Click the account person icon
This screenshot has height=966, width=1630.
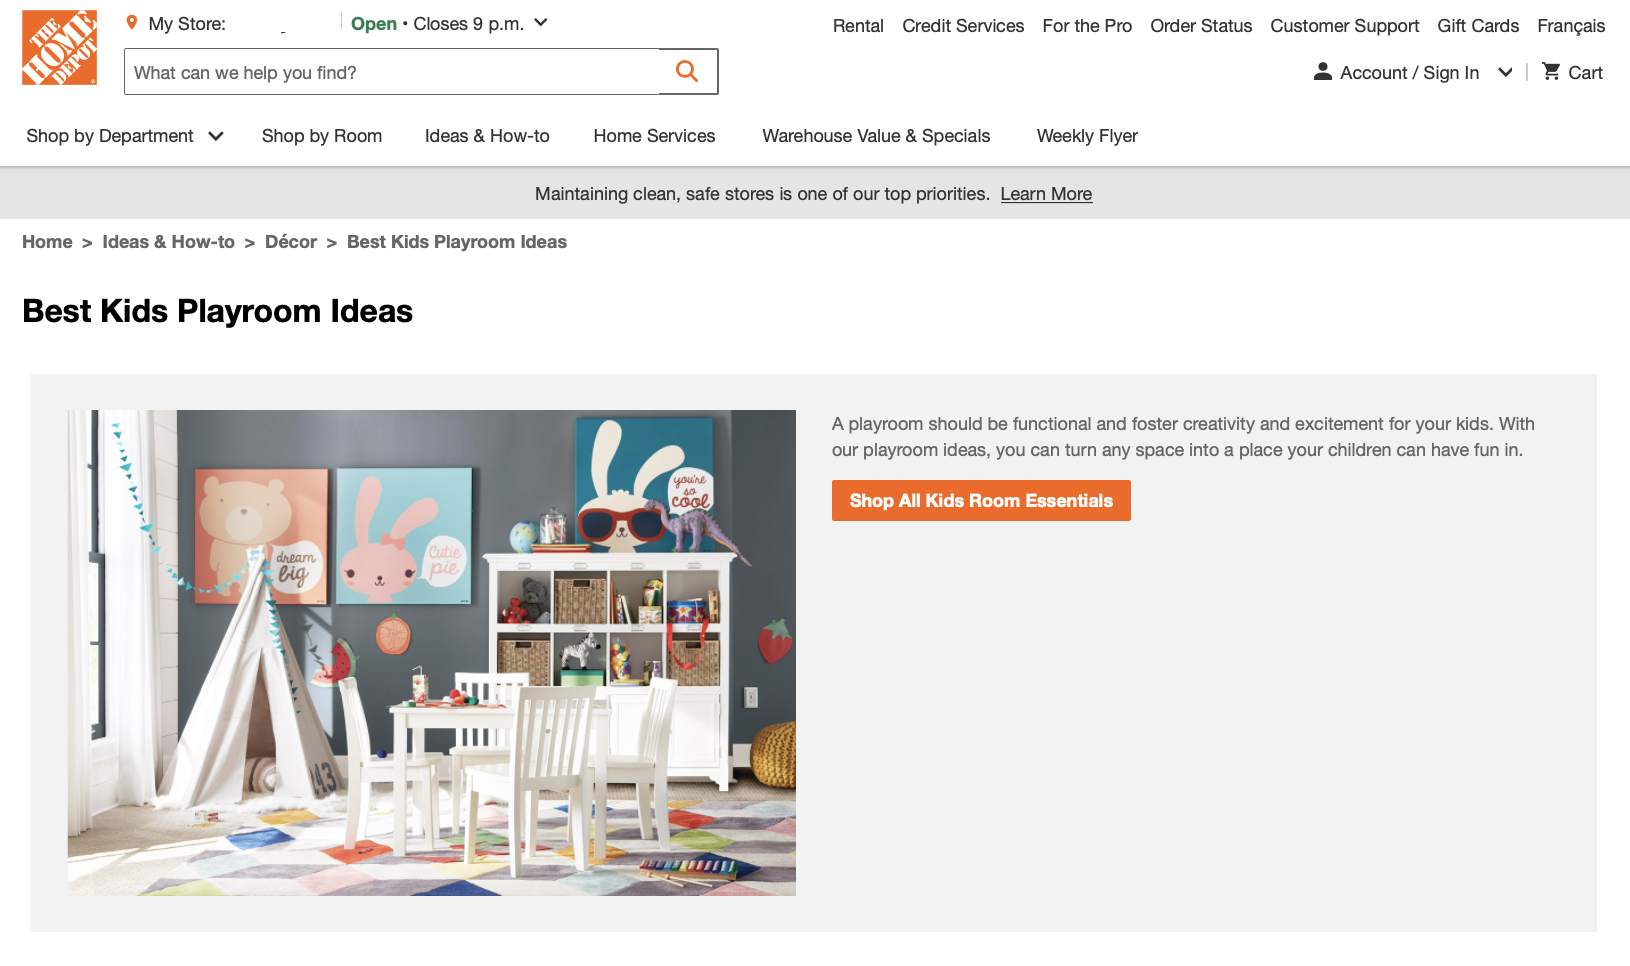tap(1322, 72)
